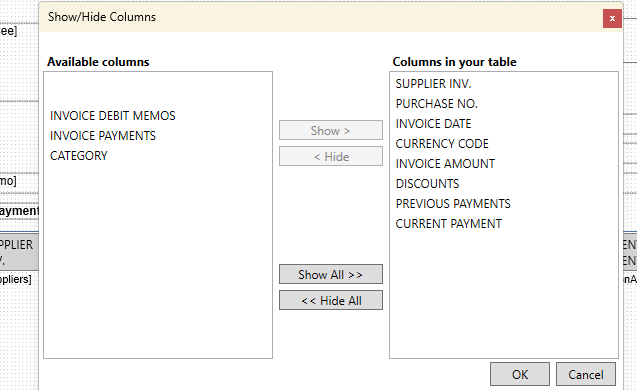This screenshot has height=390, width=637.
Task: Close the Show/Hide Columns dialog
Action: click(612, 18)
